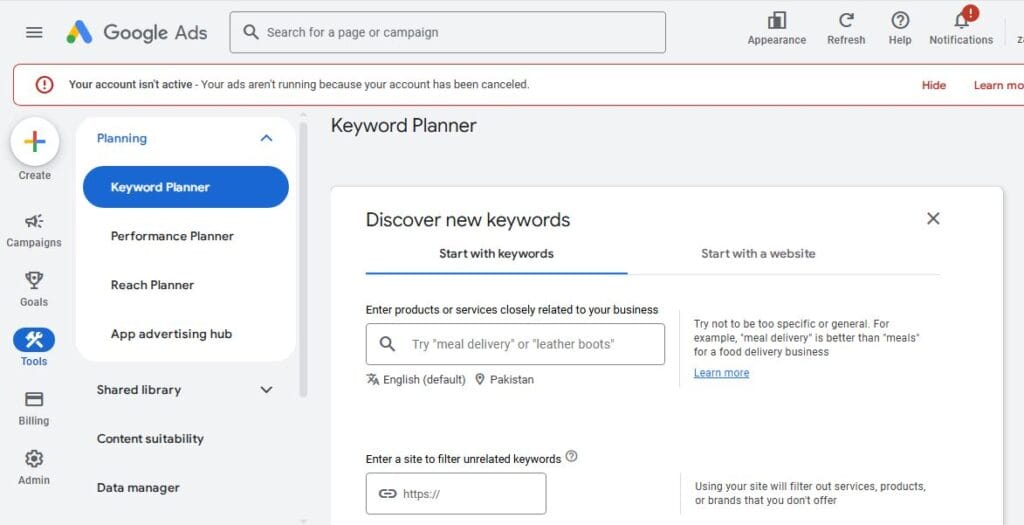
Task: Select the Billing sidebar icon
Action: 34,400
